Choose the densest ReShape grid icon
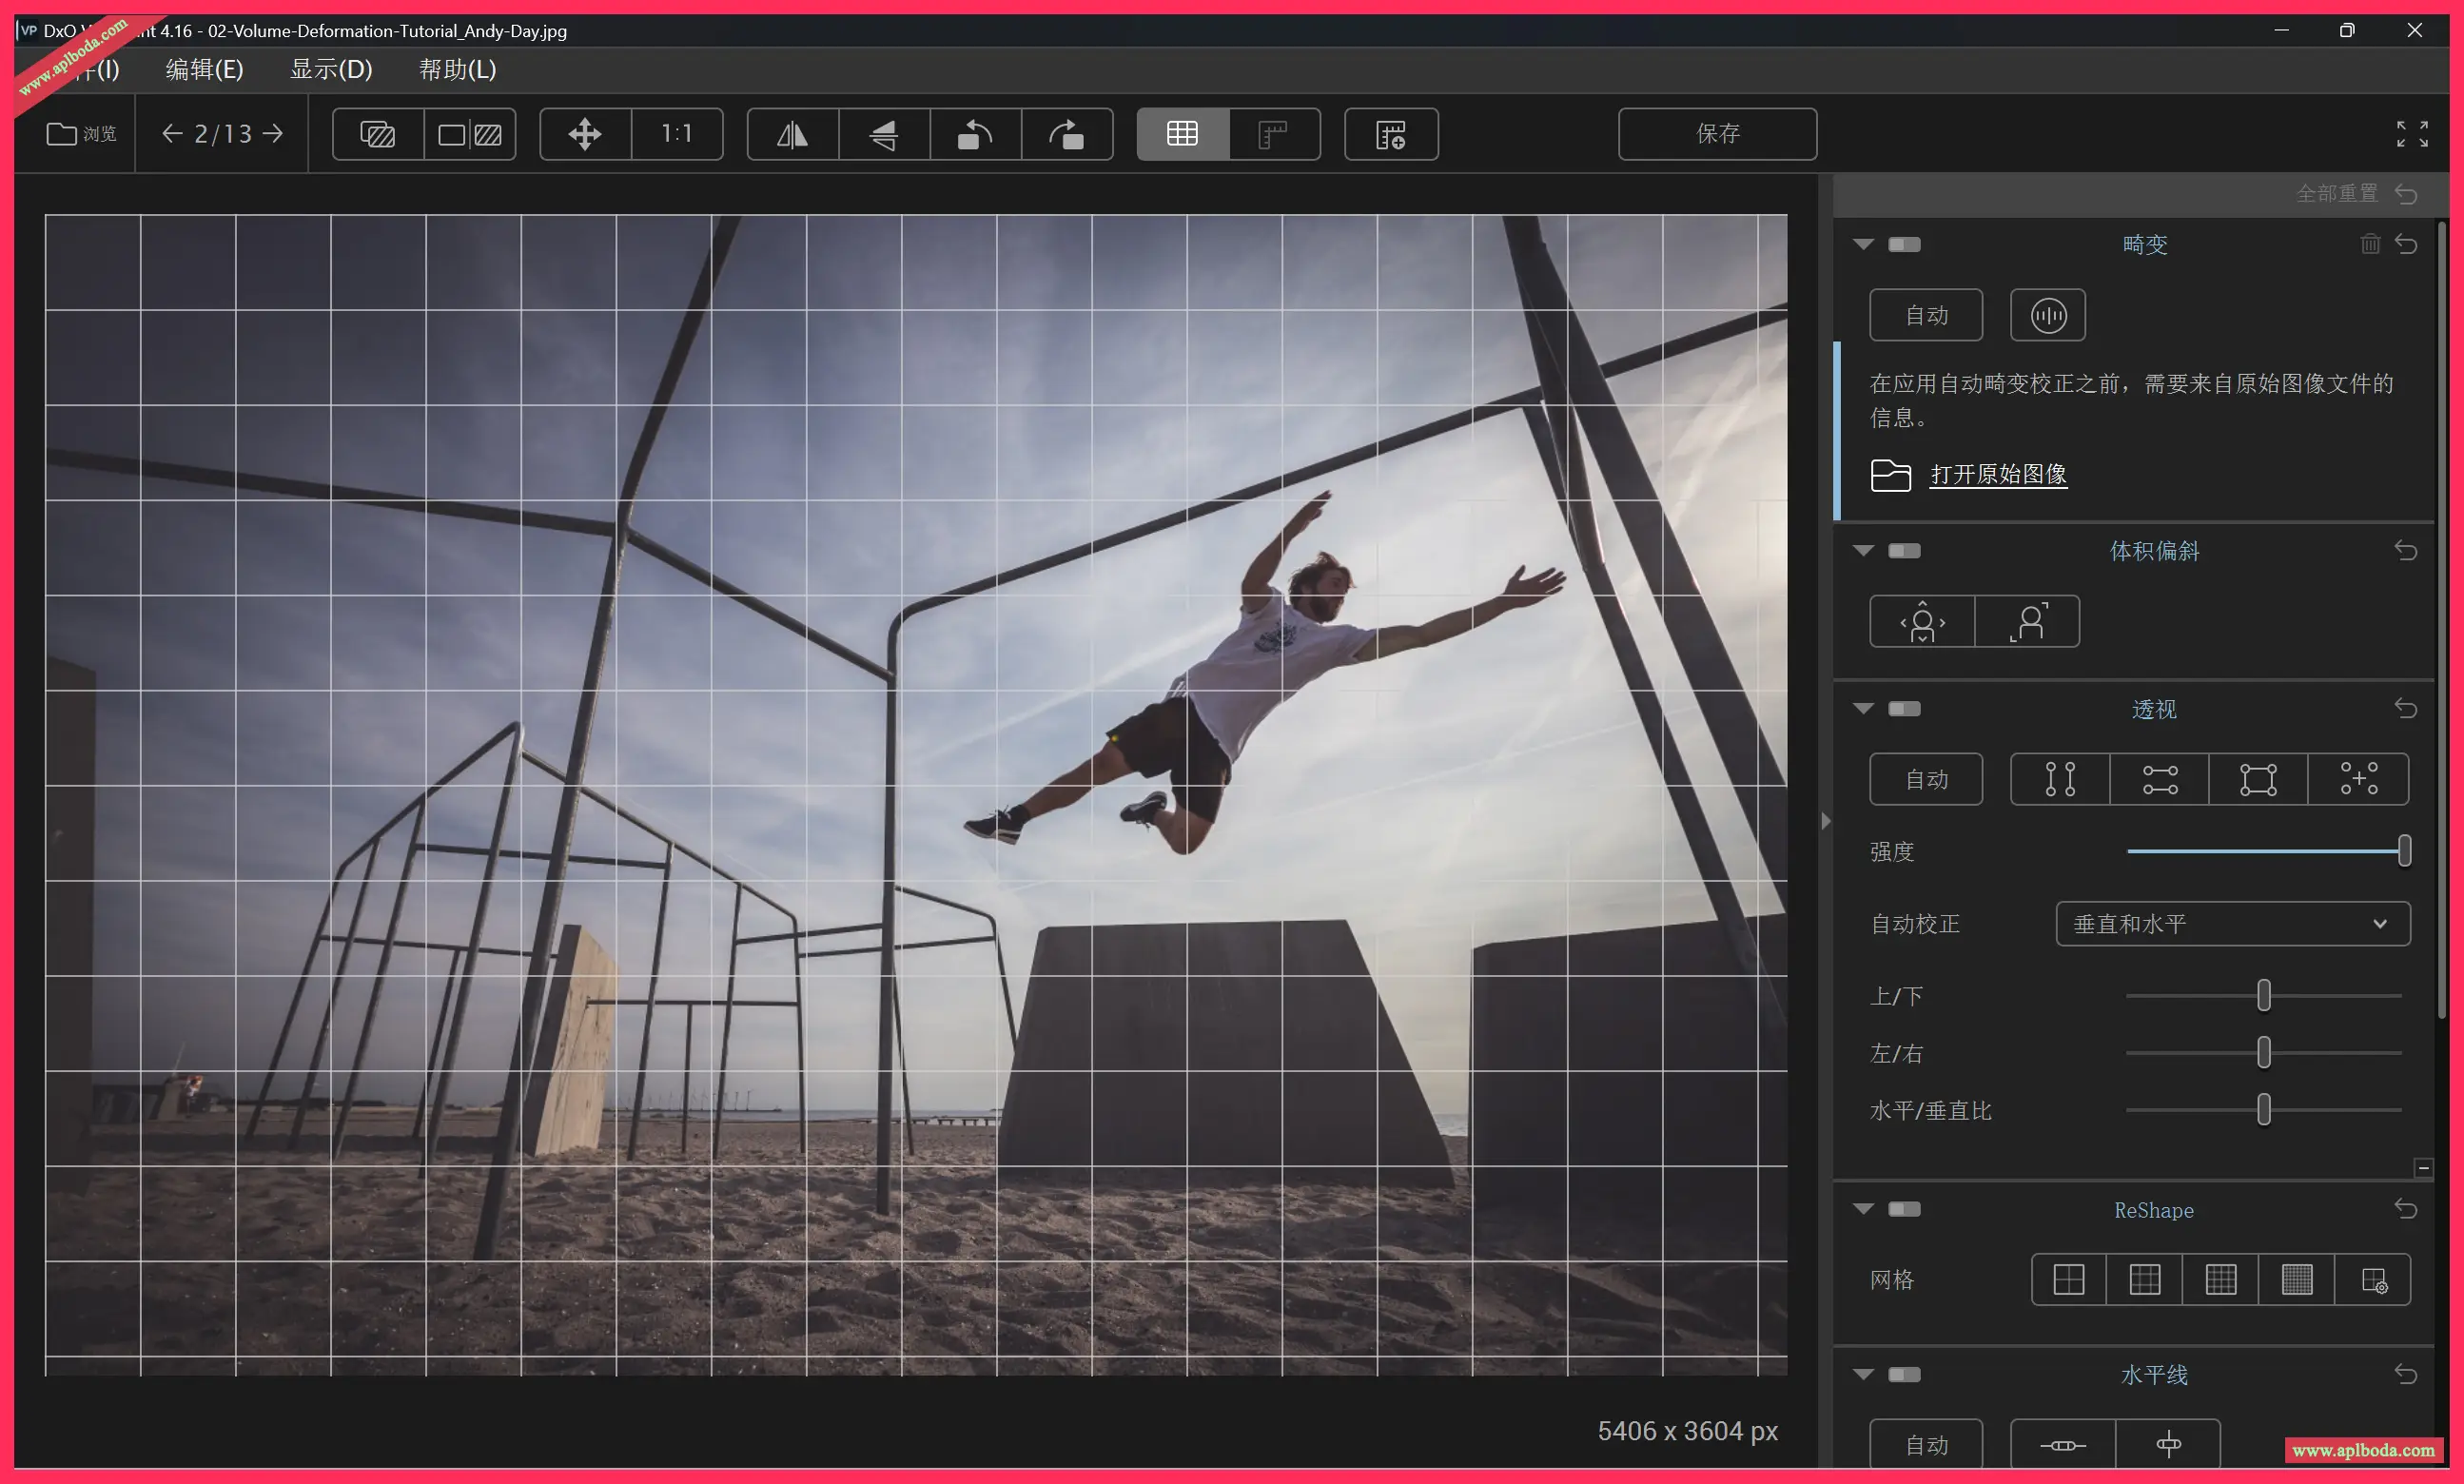This screenshot has width=2464, height=1484. tap(2296, 1279)
